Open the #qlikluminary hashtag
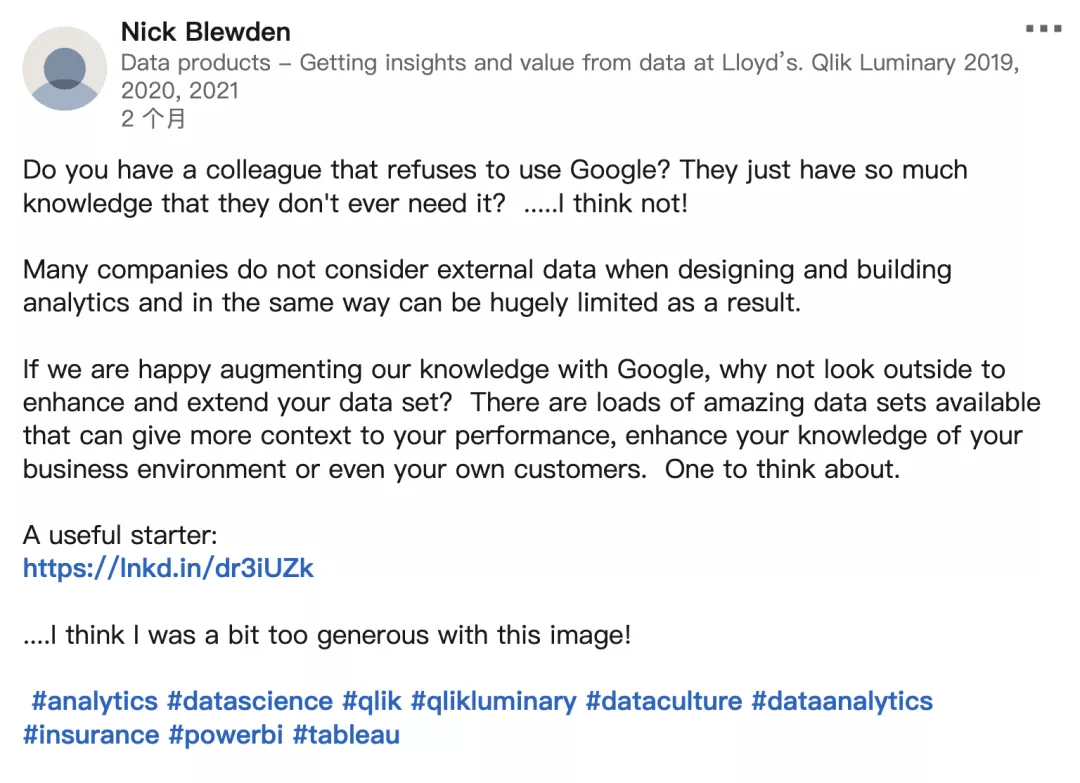This screenshot has width=1080, height=783. (x=493, y=701)
